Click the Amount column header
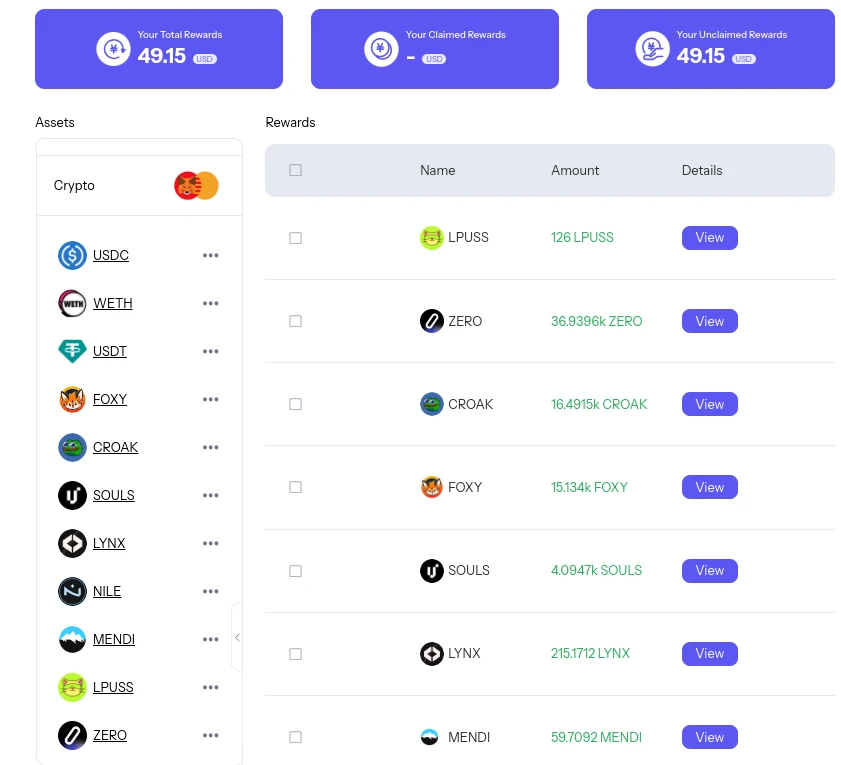The image size is (841, 765). 575,170
